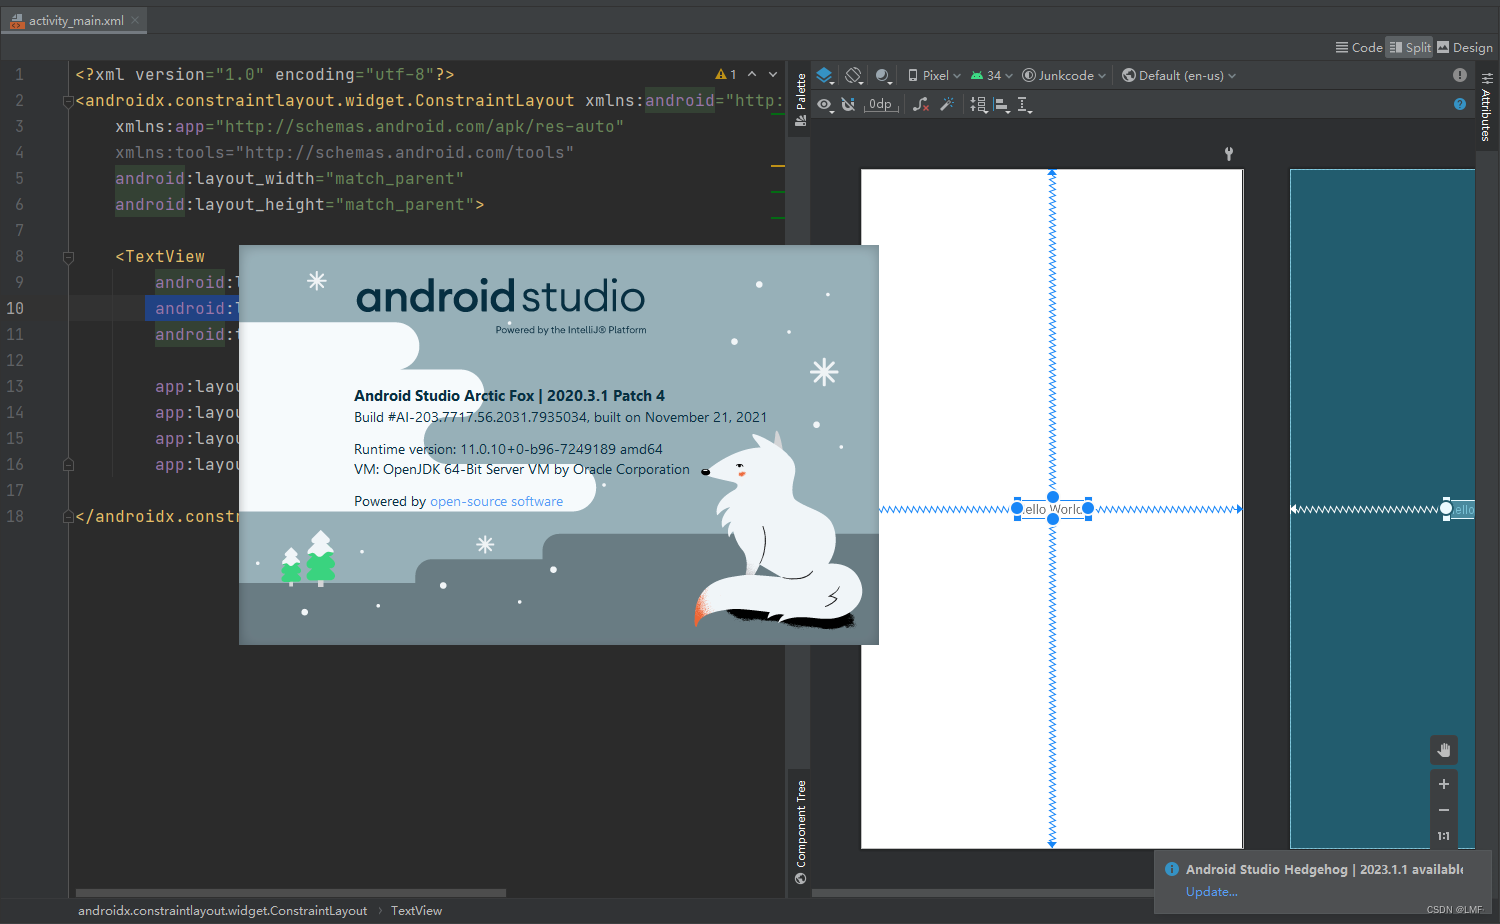Switch to Design view mode
Viewport: 1500px width, 924px height.
[1465, 47]
